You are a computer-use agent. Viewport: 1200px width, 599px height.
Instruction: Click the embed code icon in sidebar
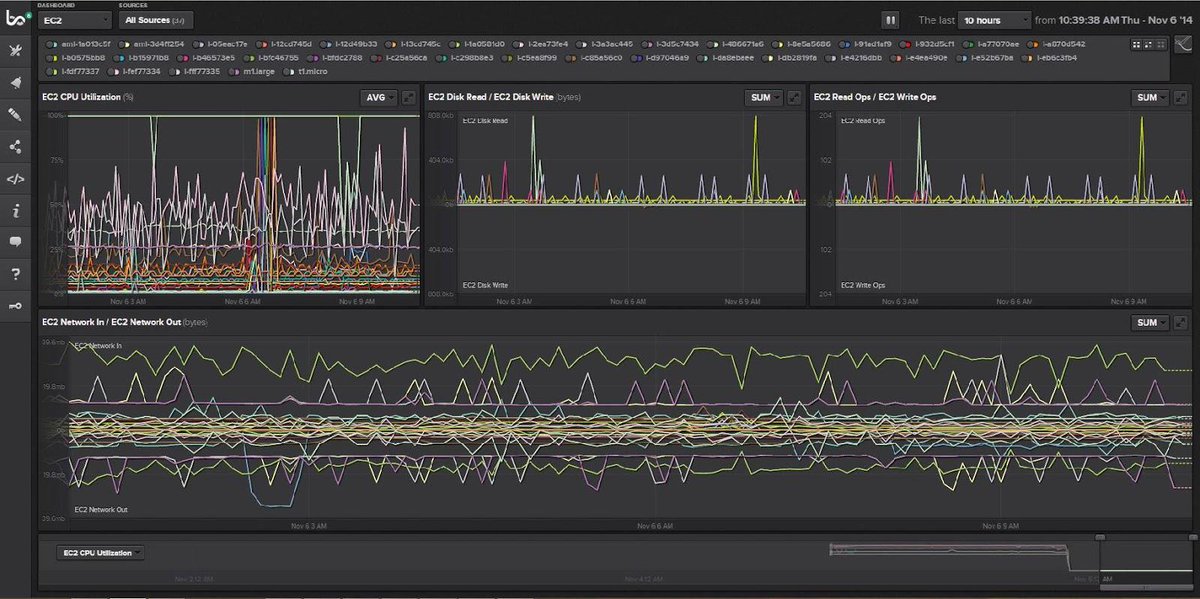click(16, 179)
